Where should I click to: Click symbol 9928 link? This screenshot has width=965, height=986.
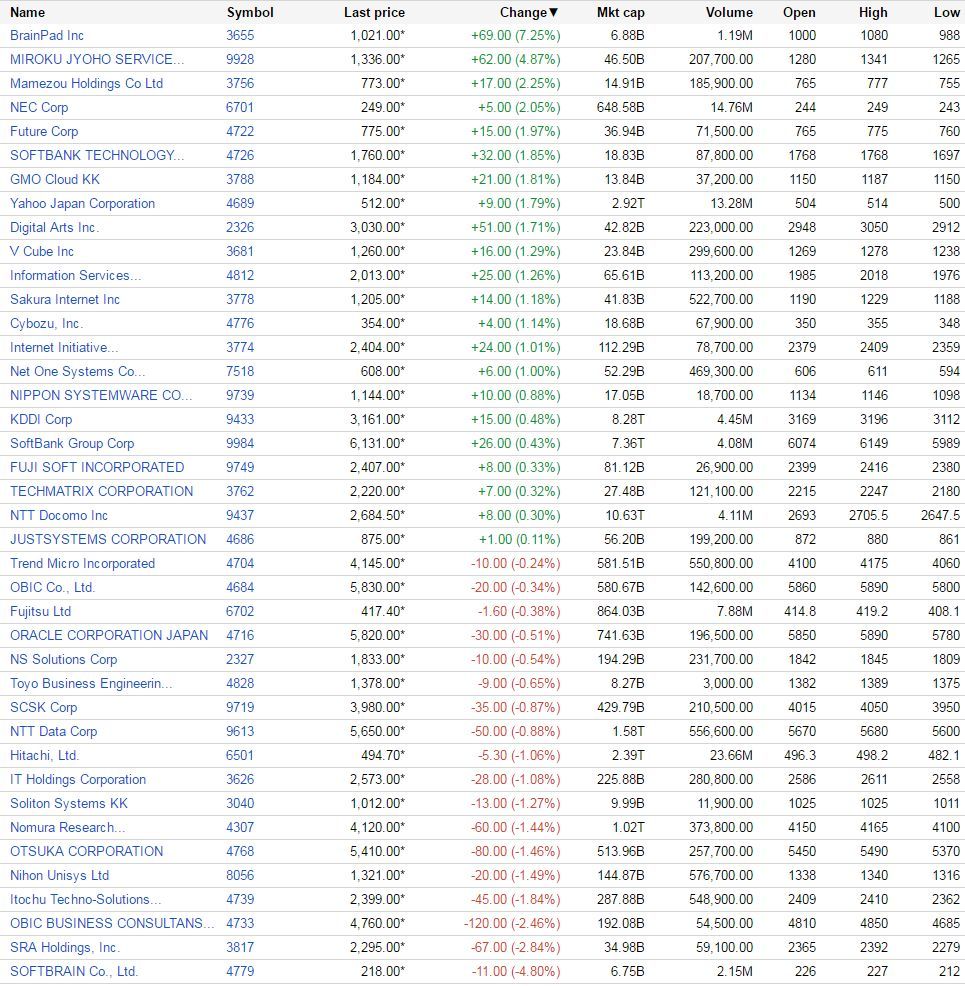(x=240, y=59)
